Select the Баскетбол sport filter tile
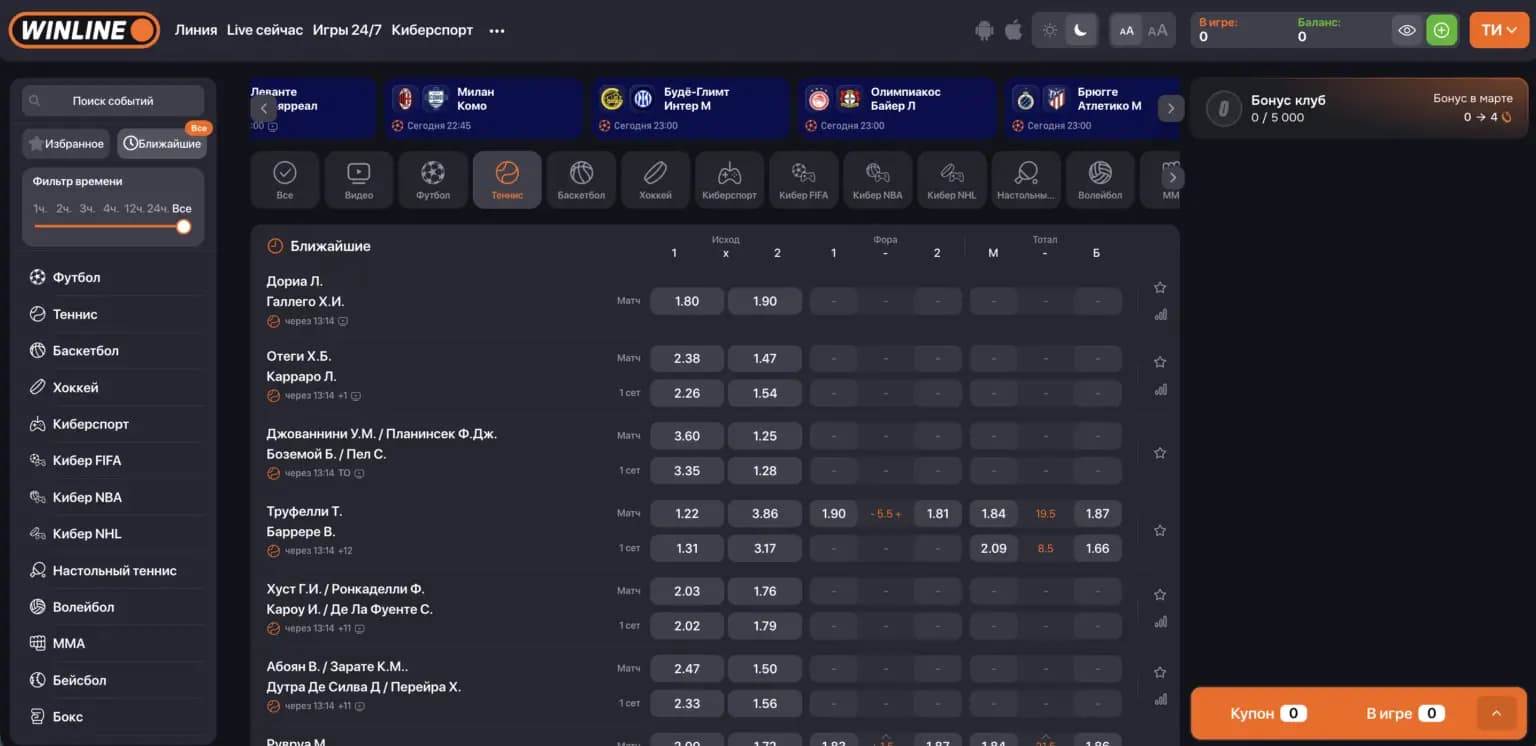This screenshot has height=746, width=1536. [581, 180]
